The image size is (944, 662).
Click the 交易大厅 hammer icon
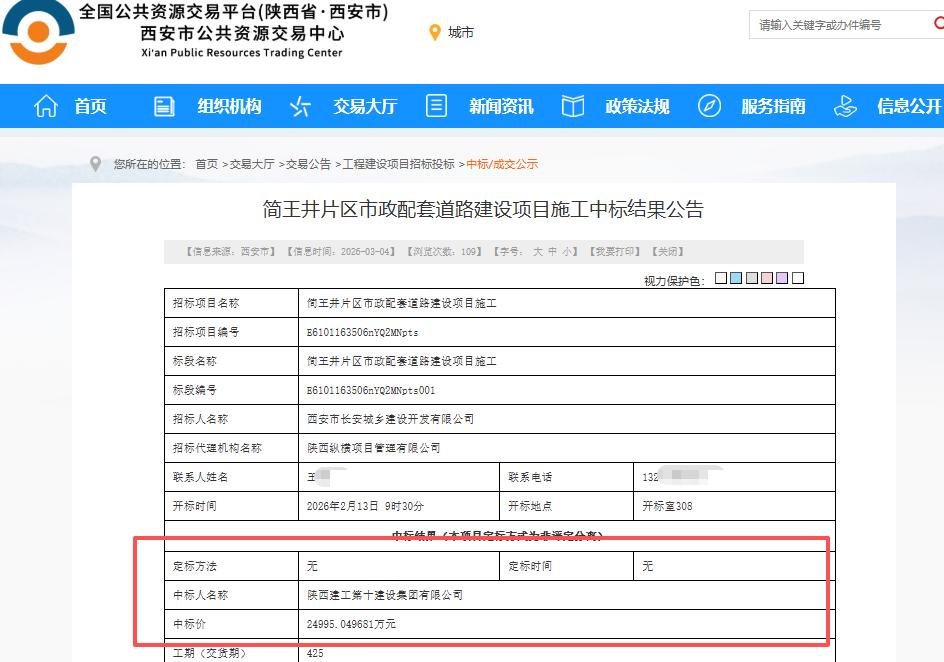tap(299, 105)
